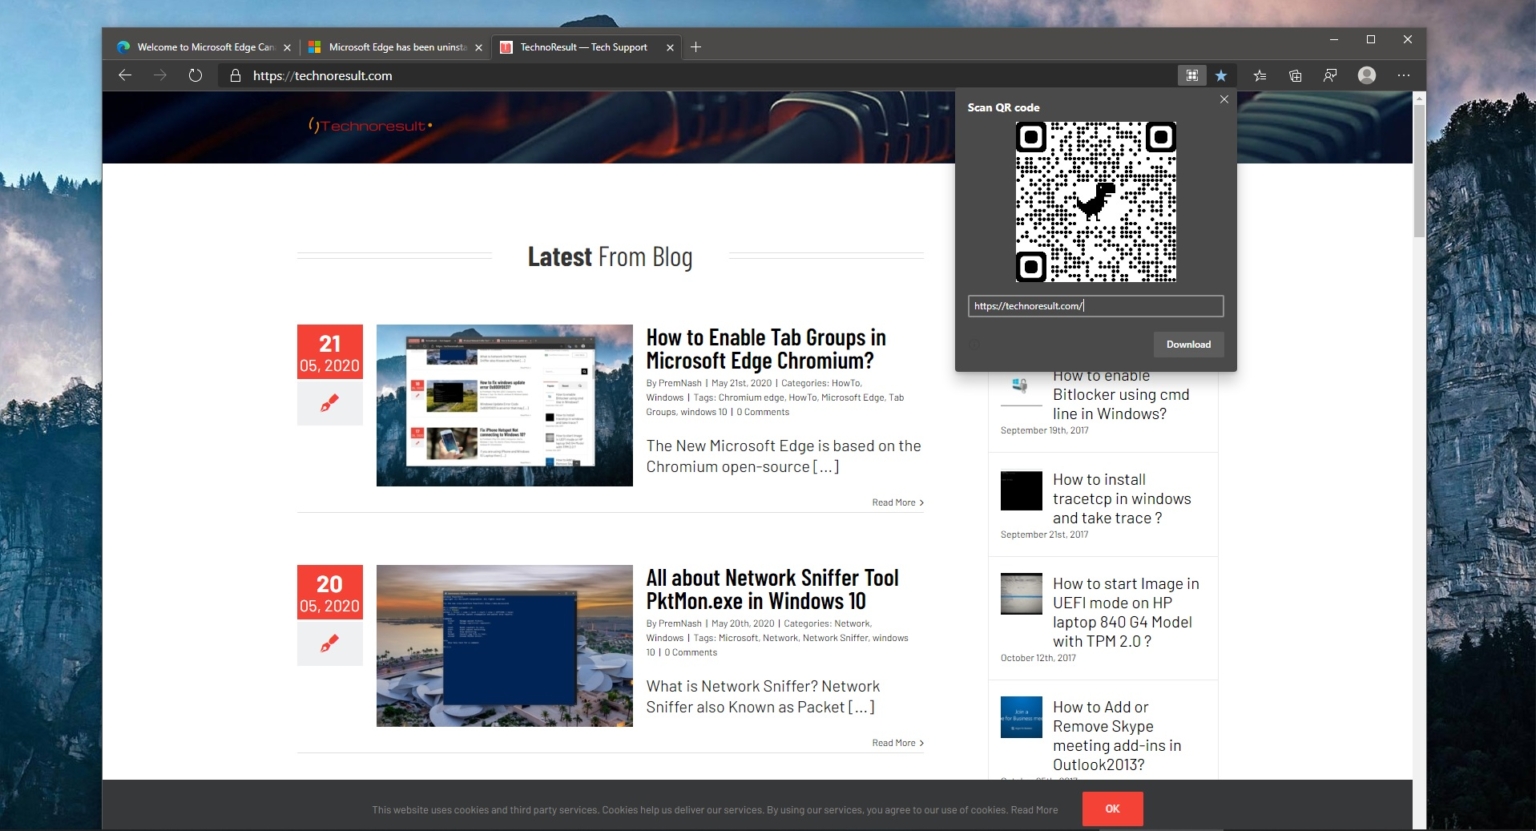Switch to TechnoResult — Tech Support tab
This screenshot has height=831, width=1536.
pos(585,47)
